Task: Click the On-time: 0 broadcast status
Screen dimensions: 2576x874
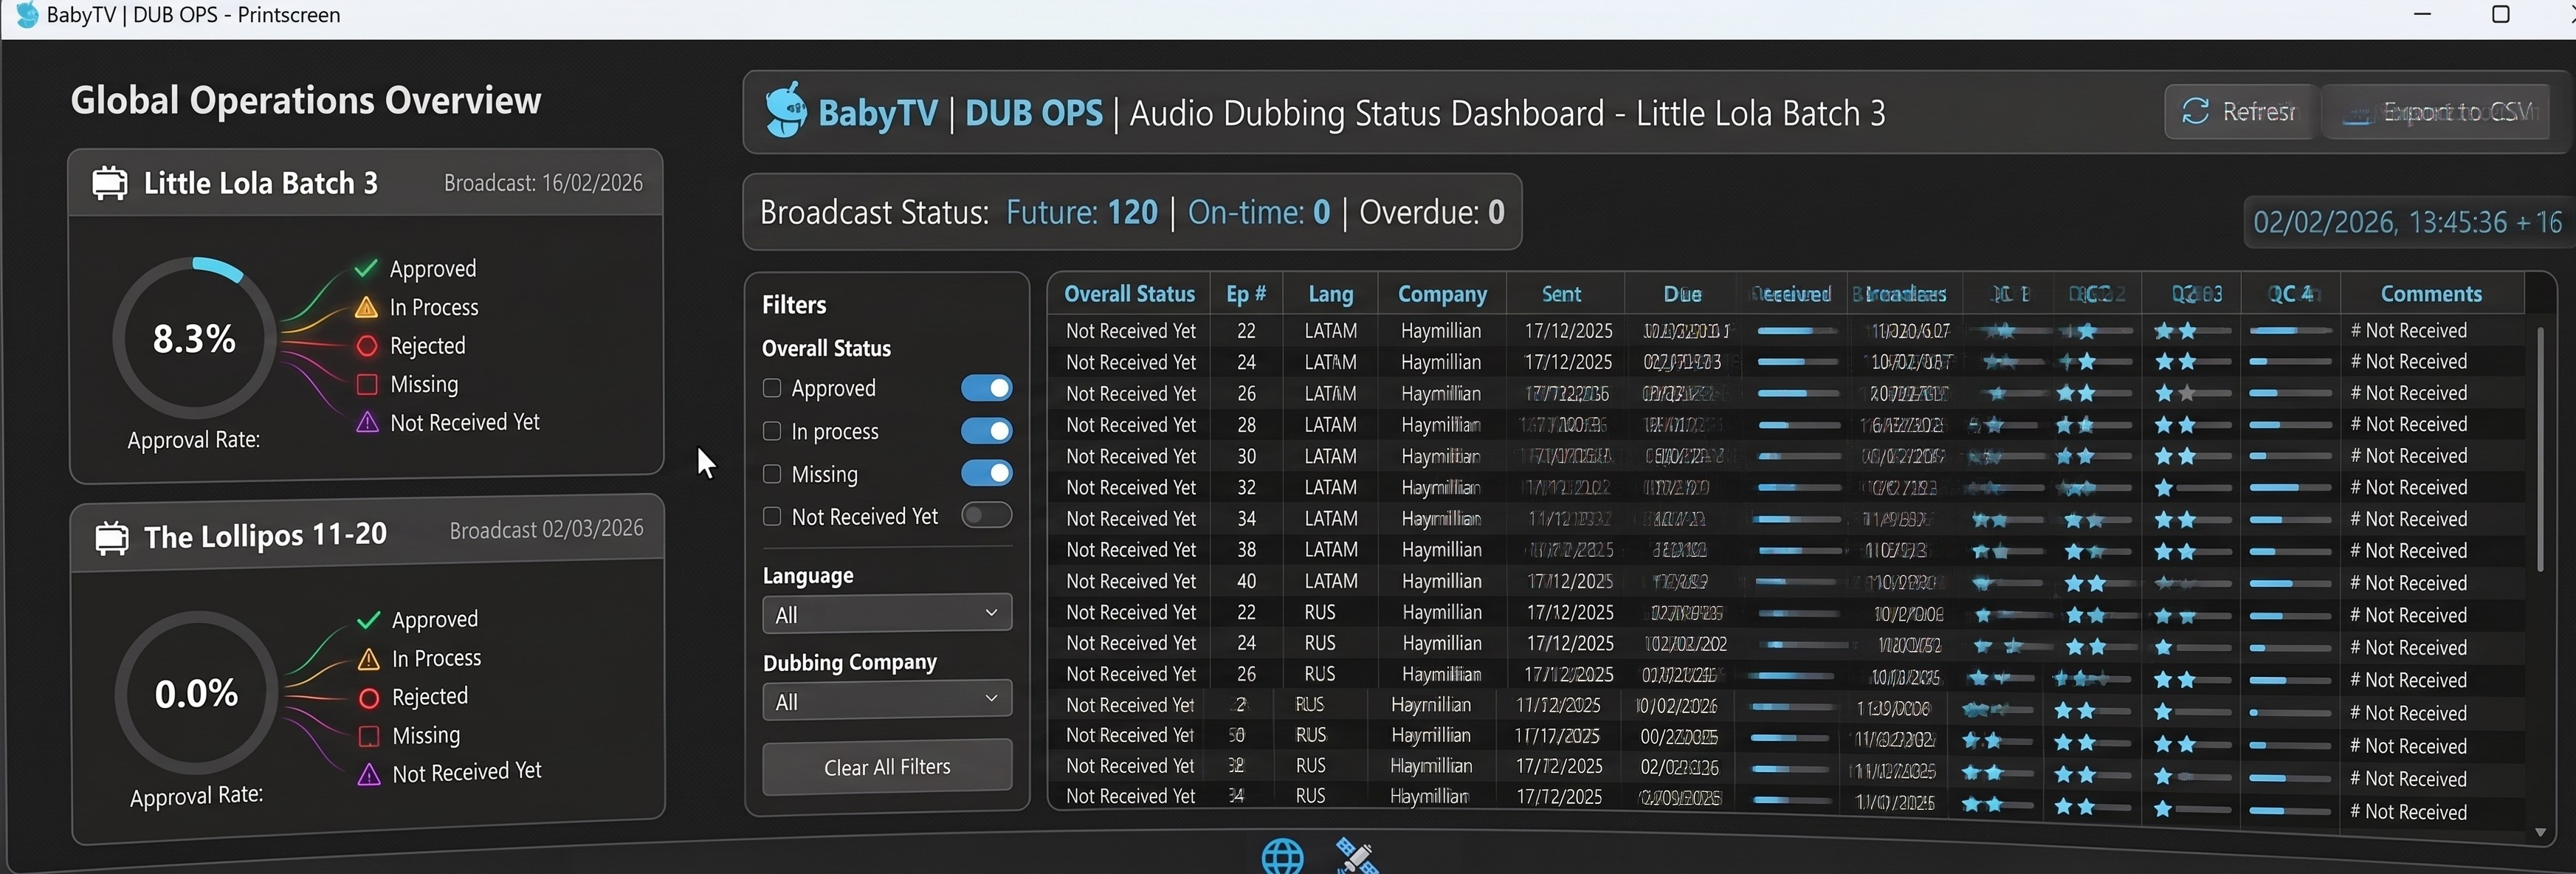Action: (1259, 212)
